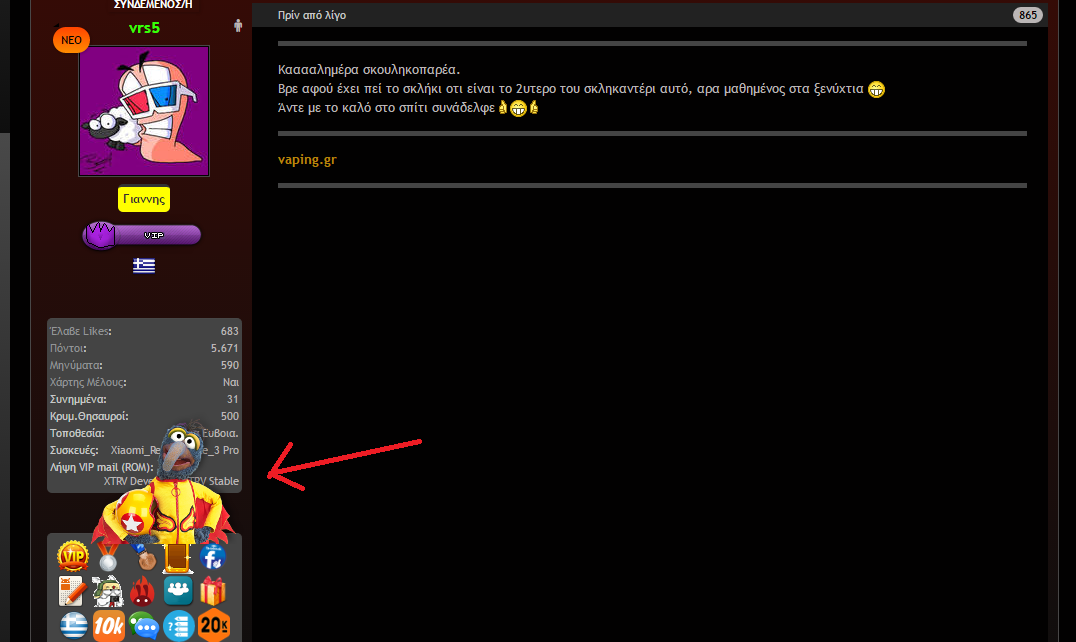
Task: Click the silver medal badge
Action: point(108,556)
